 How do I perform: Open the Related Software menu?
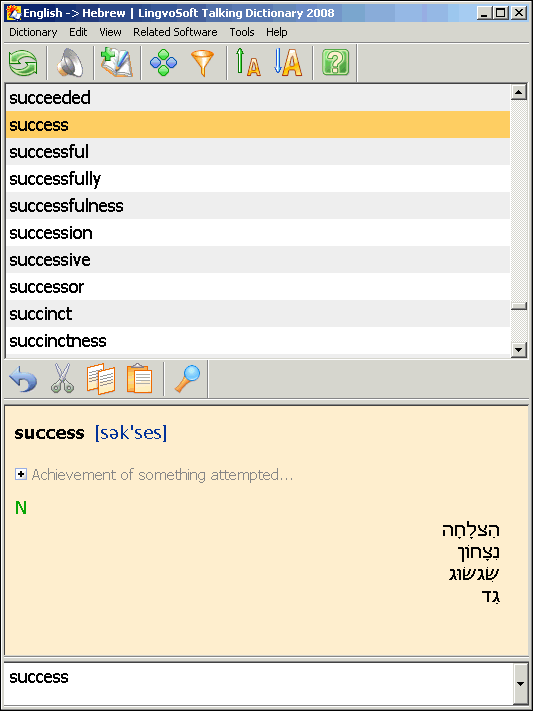[175, 32]
